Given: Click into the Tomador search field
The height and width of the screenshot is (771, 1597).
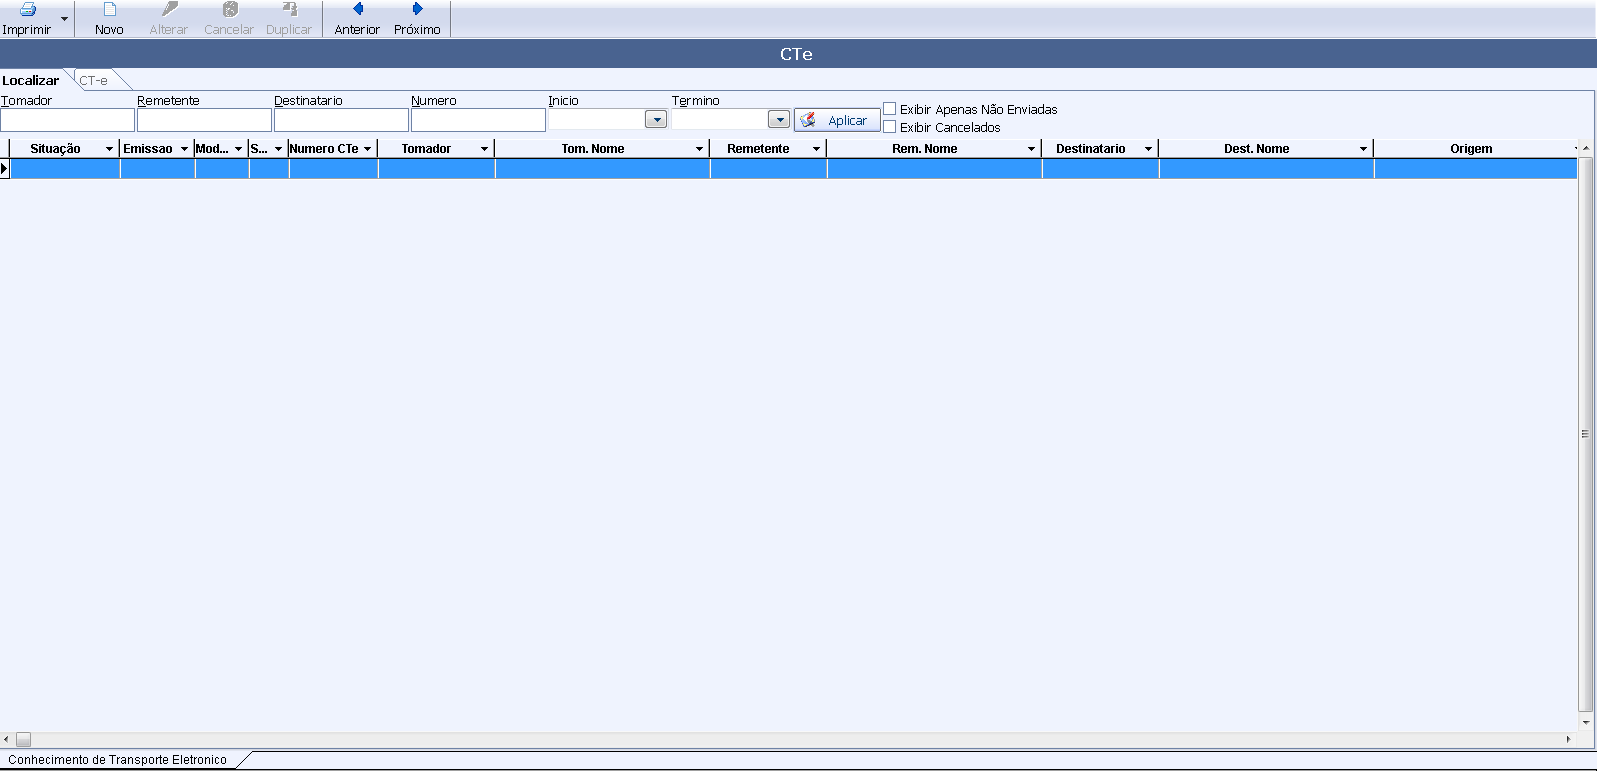Looking at the screenshot, I should pyautogui.click(x=67, y=120).
